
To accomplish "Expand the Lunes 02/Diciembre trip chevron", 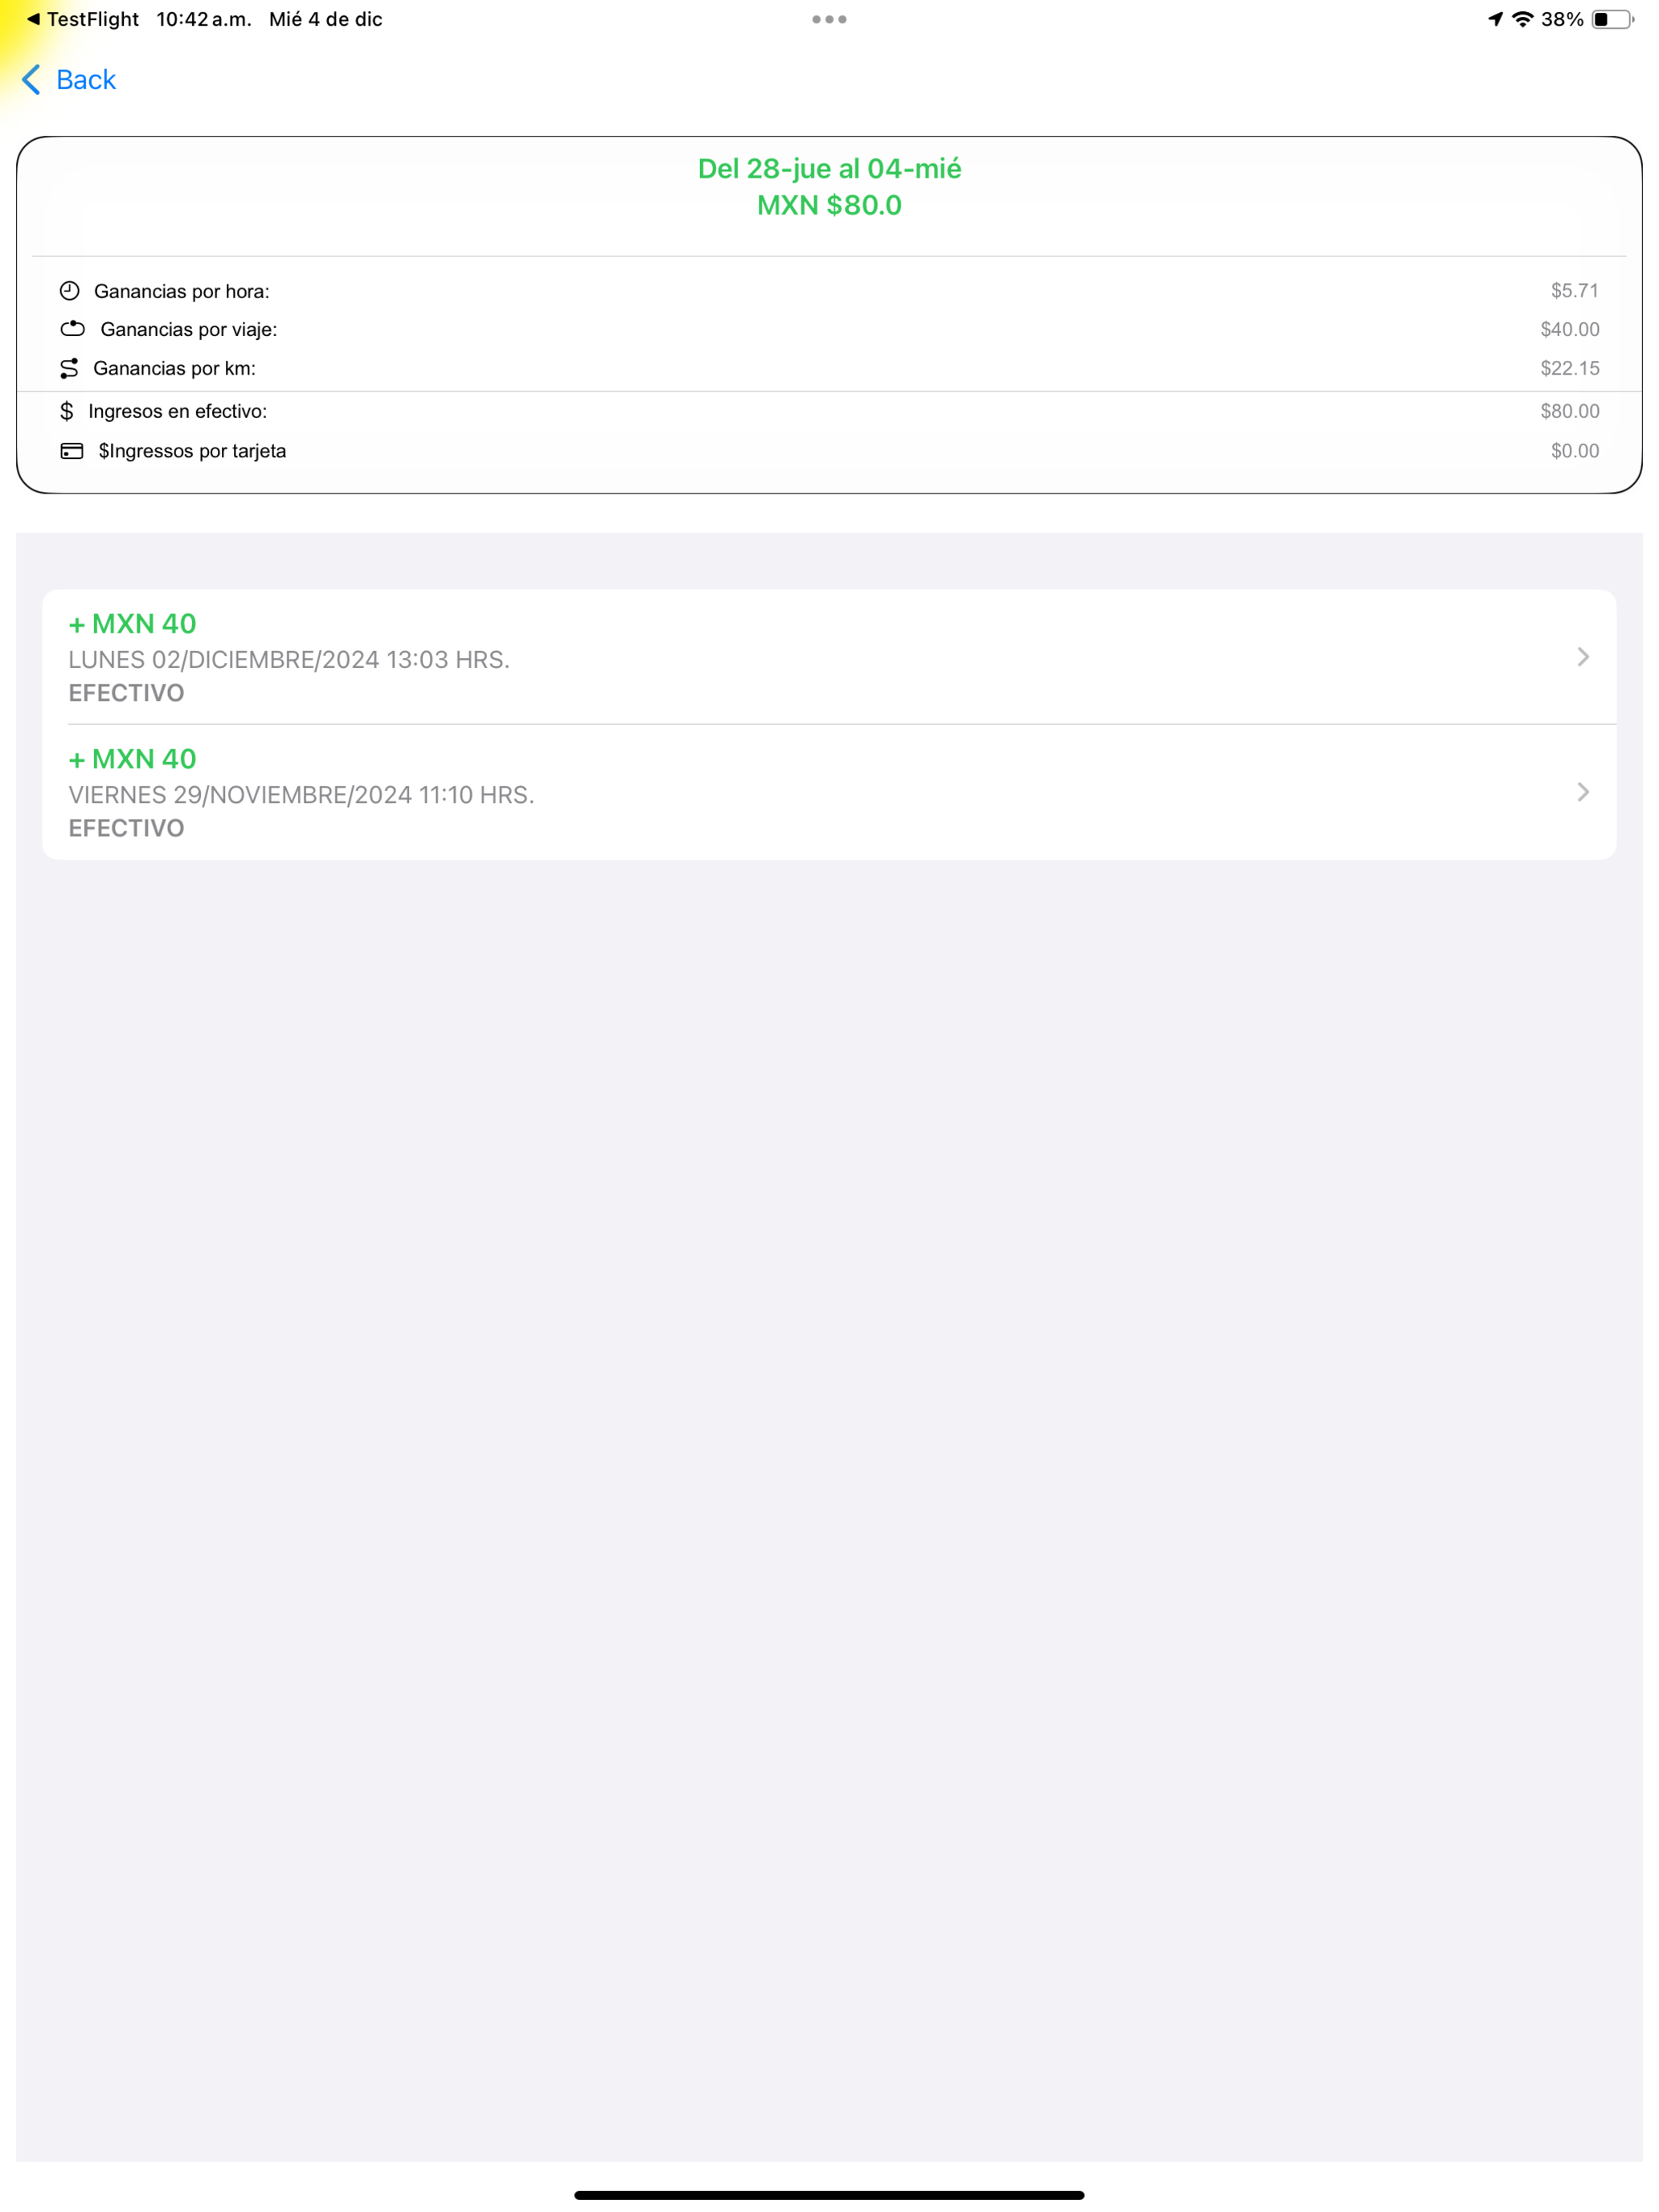I will [1583, 657].
